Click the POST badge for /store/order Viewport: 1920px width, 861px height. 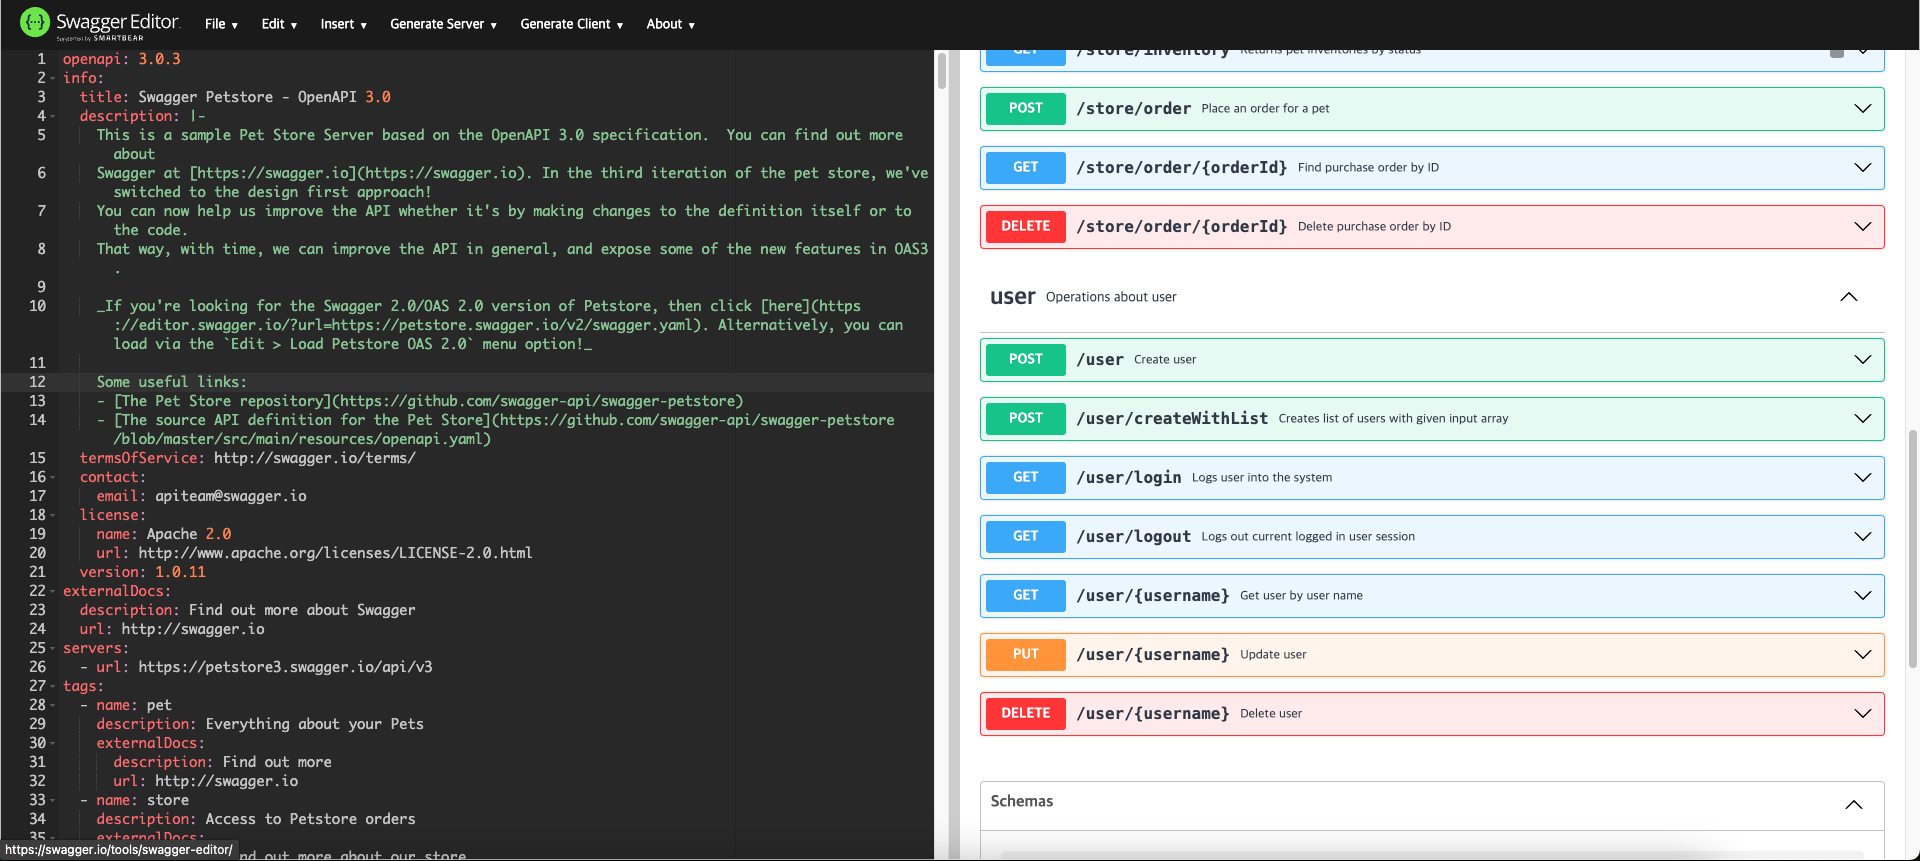tap(1025, 109)
